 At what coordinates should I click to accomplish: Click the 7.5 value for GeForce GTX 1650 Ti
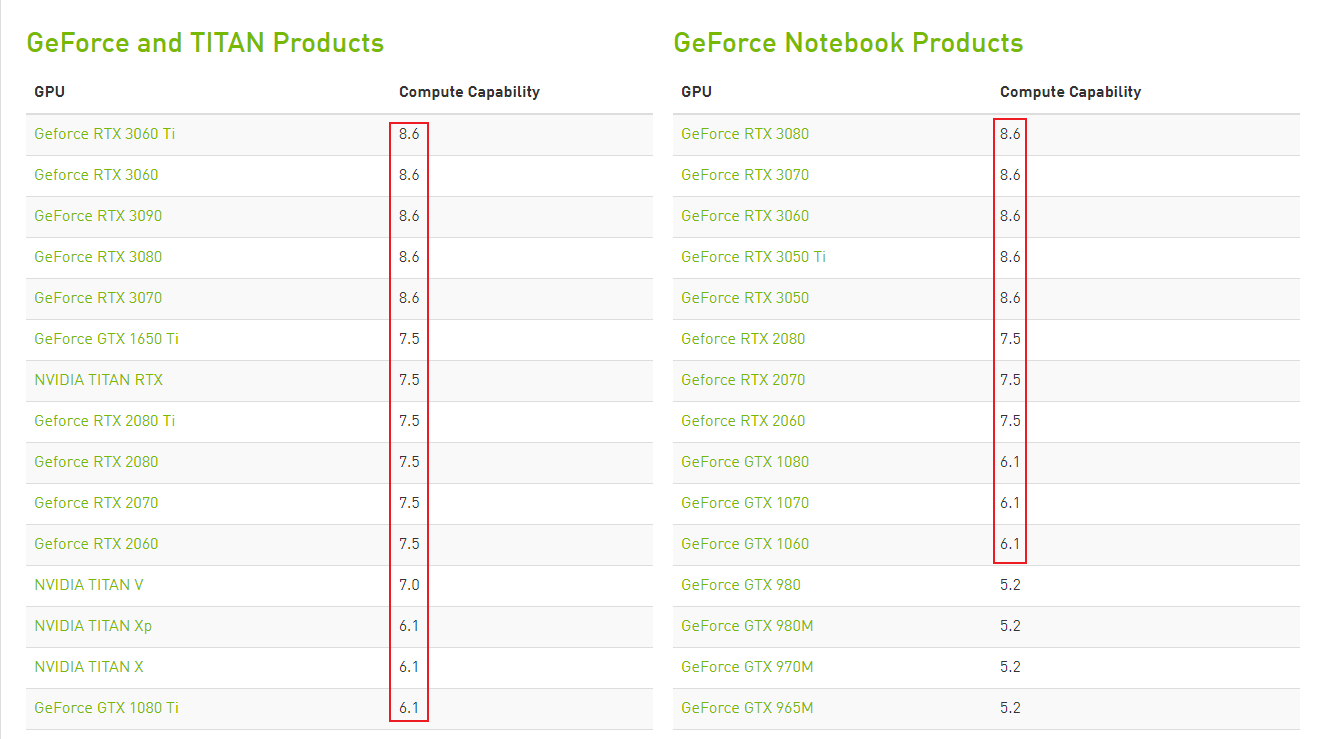(409, 339)
